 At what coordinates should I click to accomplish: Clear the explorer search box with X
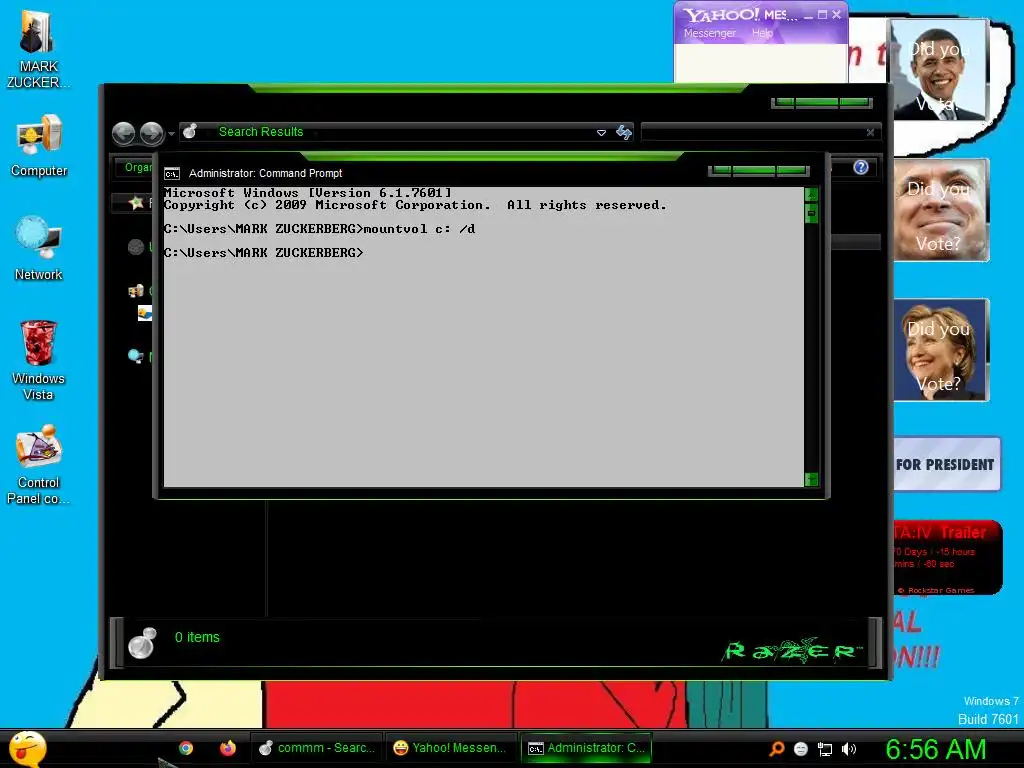point(870,133)
